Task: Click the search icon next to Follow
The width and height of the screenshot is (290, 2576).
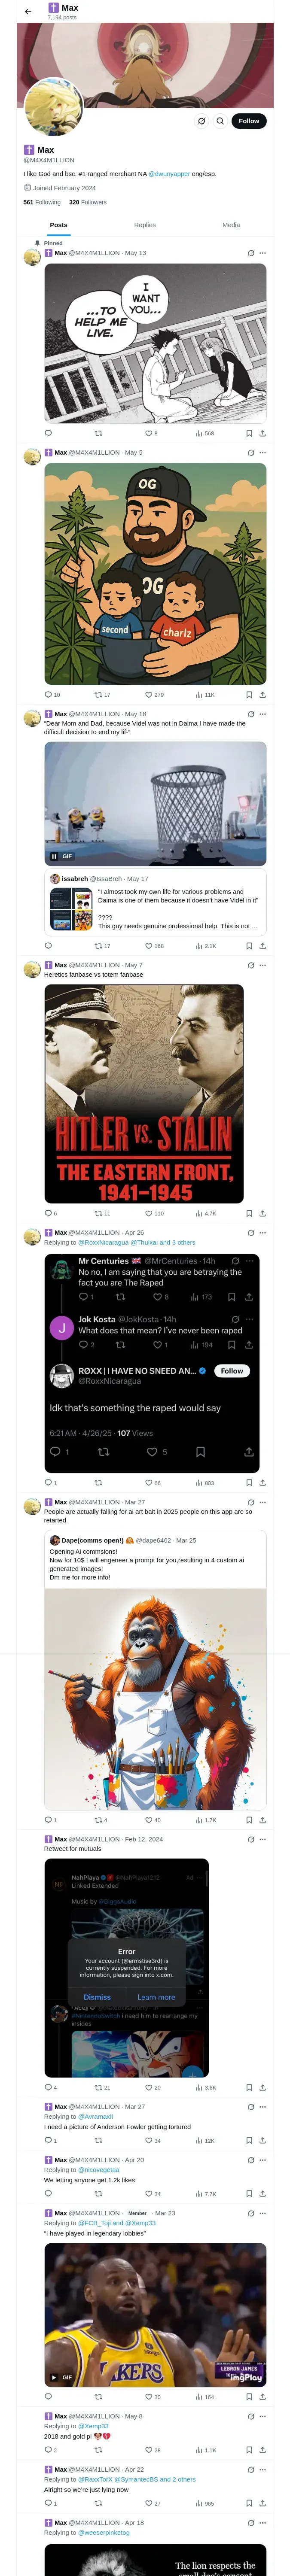Action: 220,121
